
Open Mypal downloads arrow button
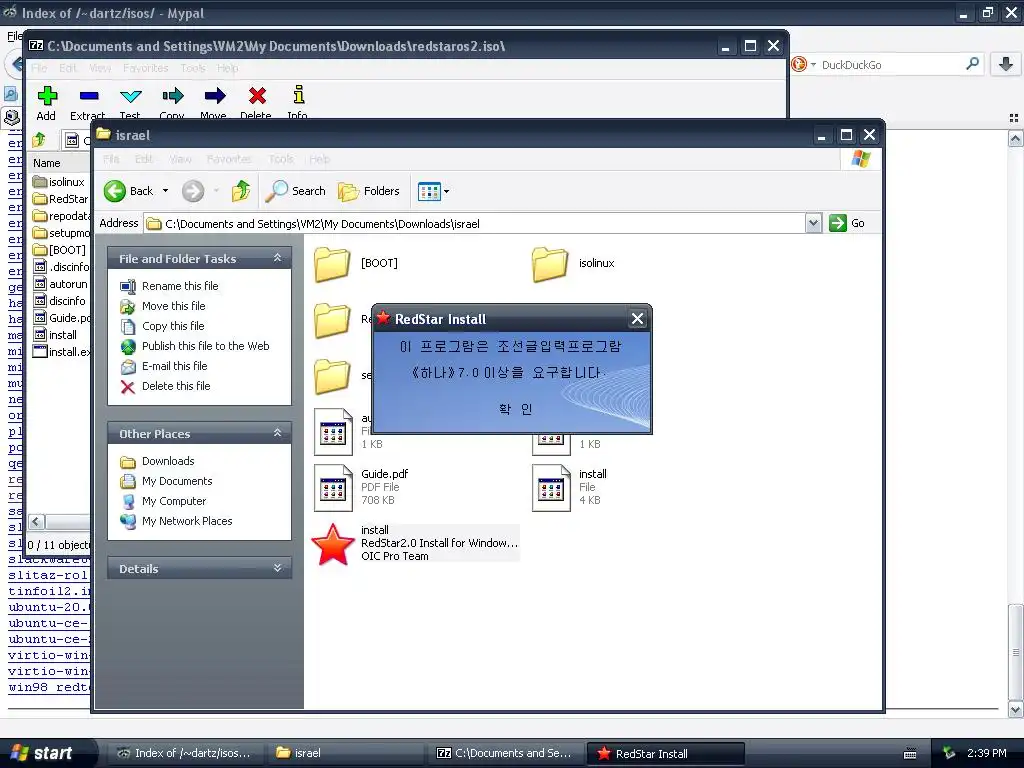[1006, 64]
